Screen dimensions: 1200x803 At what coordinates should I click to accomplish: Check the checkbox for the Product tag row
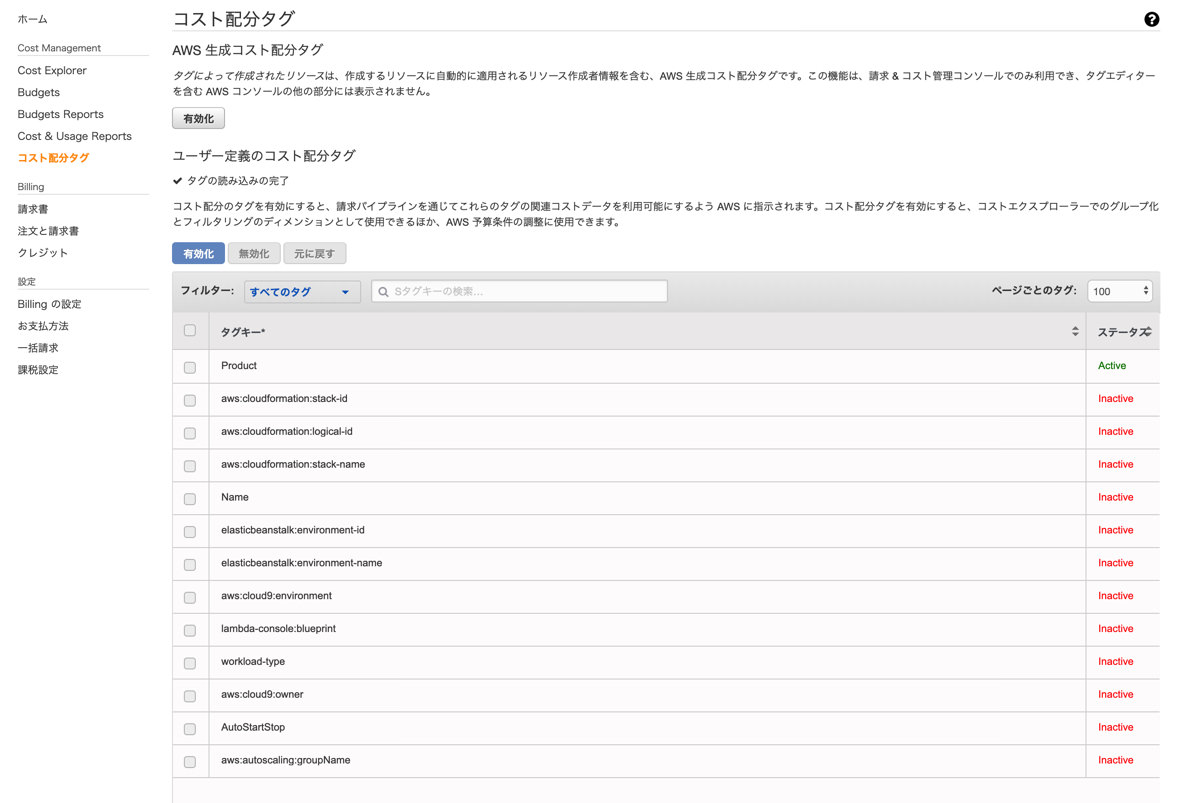(x=189, y=366)
